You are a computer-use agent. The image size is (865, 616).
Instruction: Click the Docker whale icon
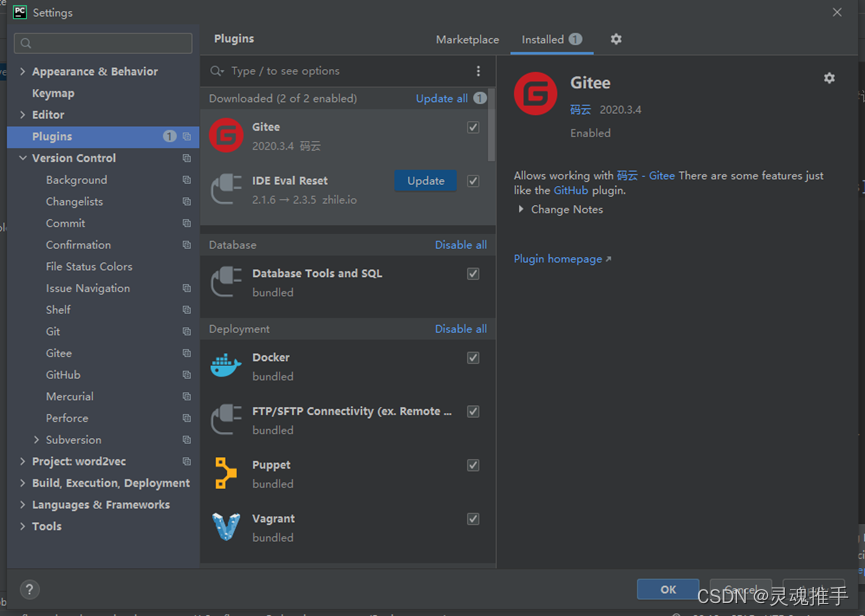226,366
